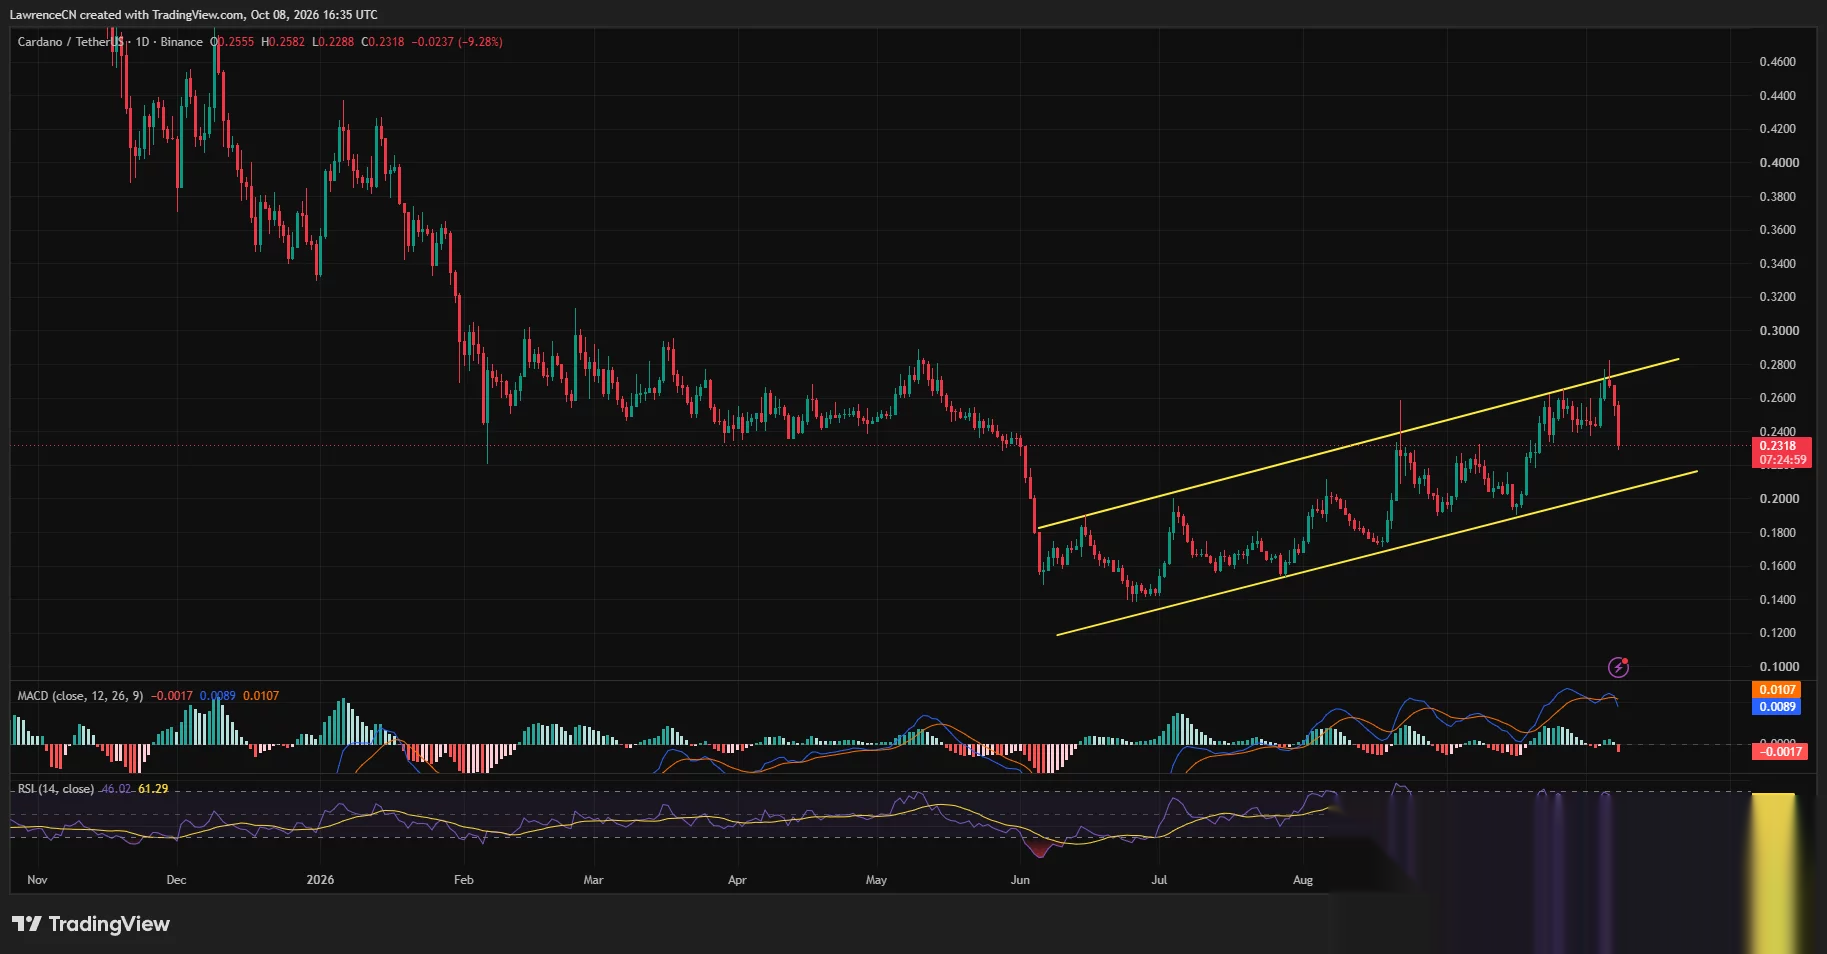Click the C0.2318 close value in legend

point(383,42)
